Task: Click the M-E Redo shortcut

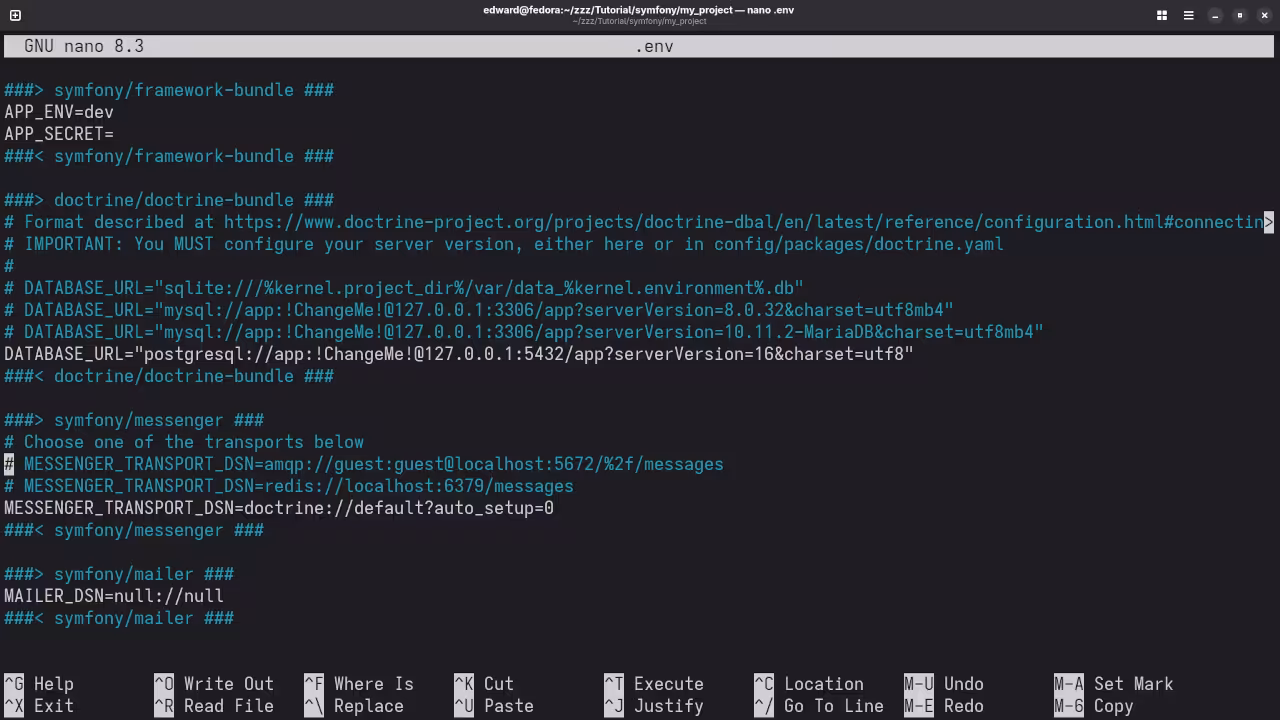Action: pyautogui.click(x=944, y=706)
